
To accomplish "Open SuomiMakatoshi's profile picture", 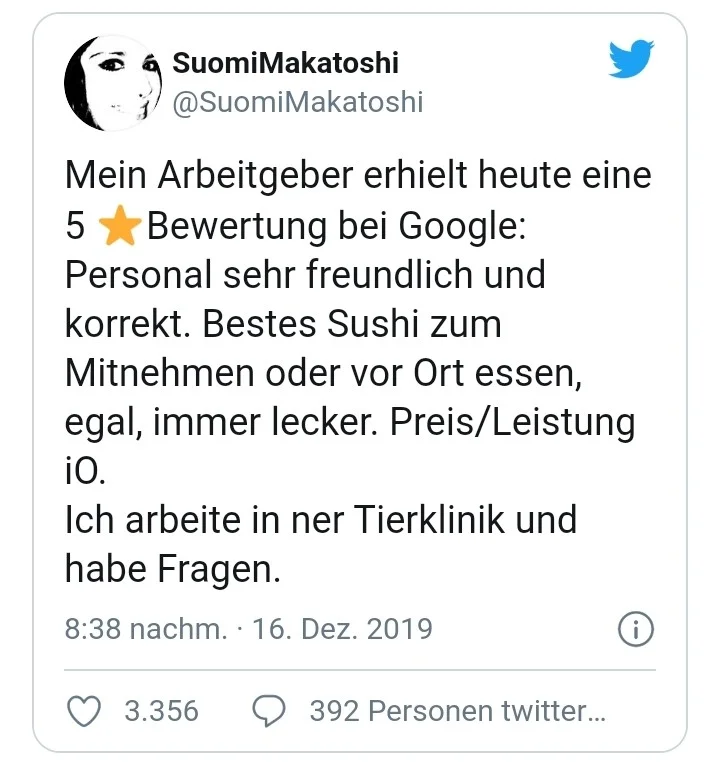I will (112, 81).
